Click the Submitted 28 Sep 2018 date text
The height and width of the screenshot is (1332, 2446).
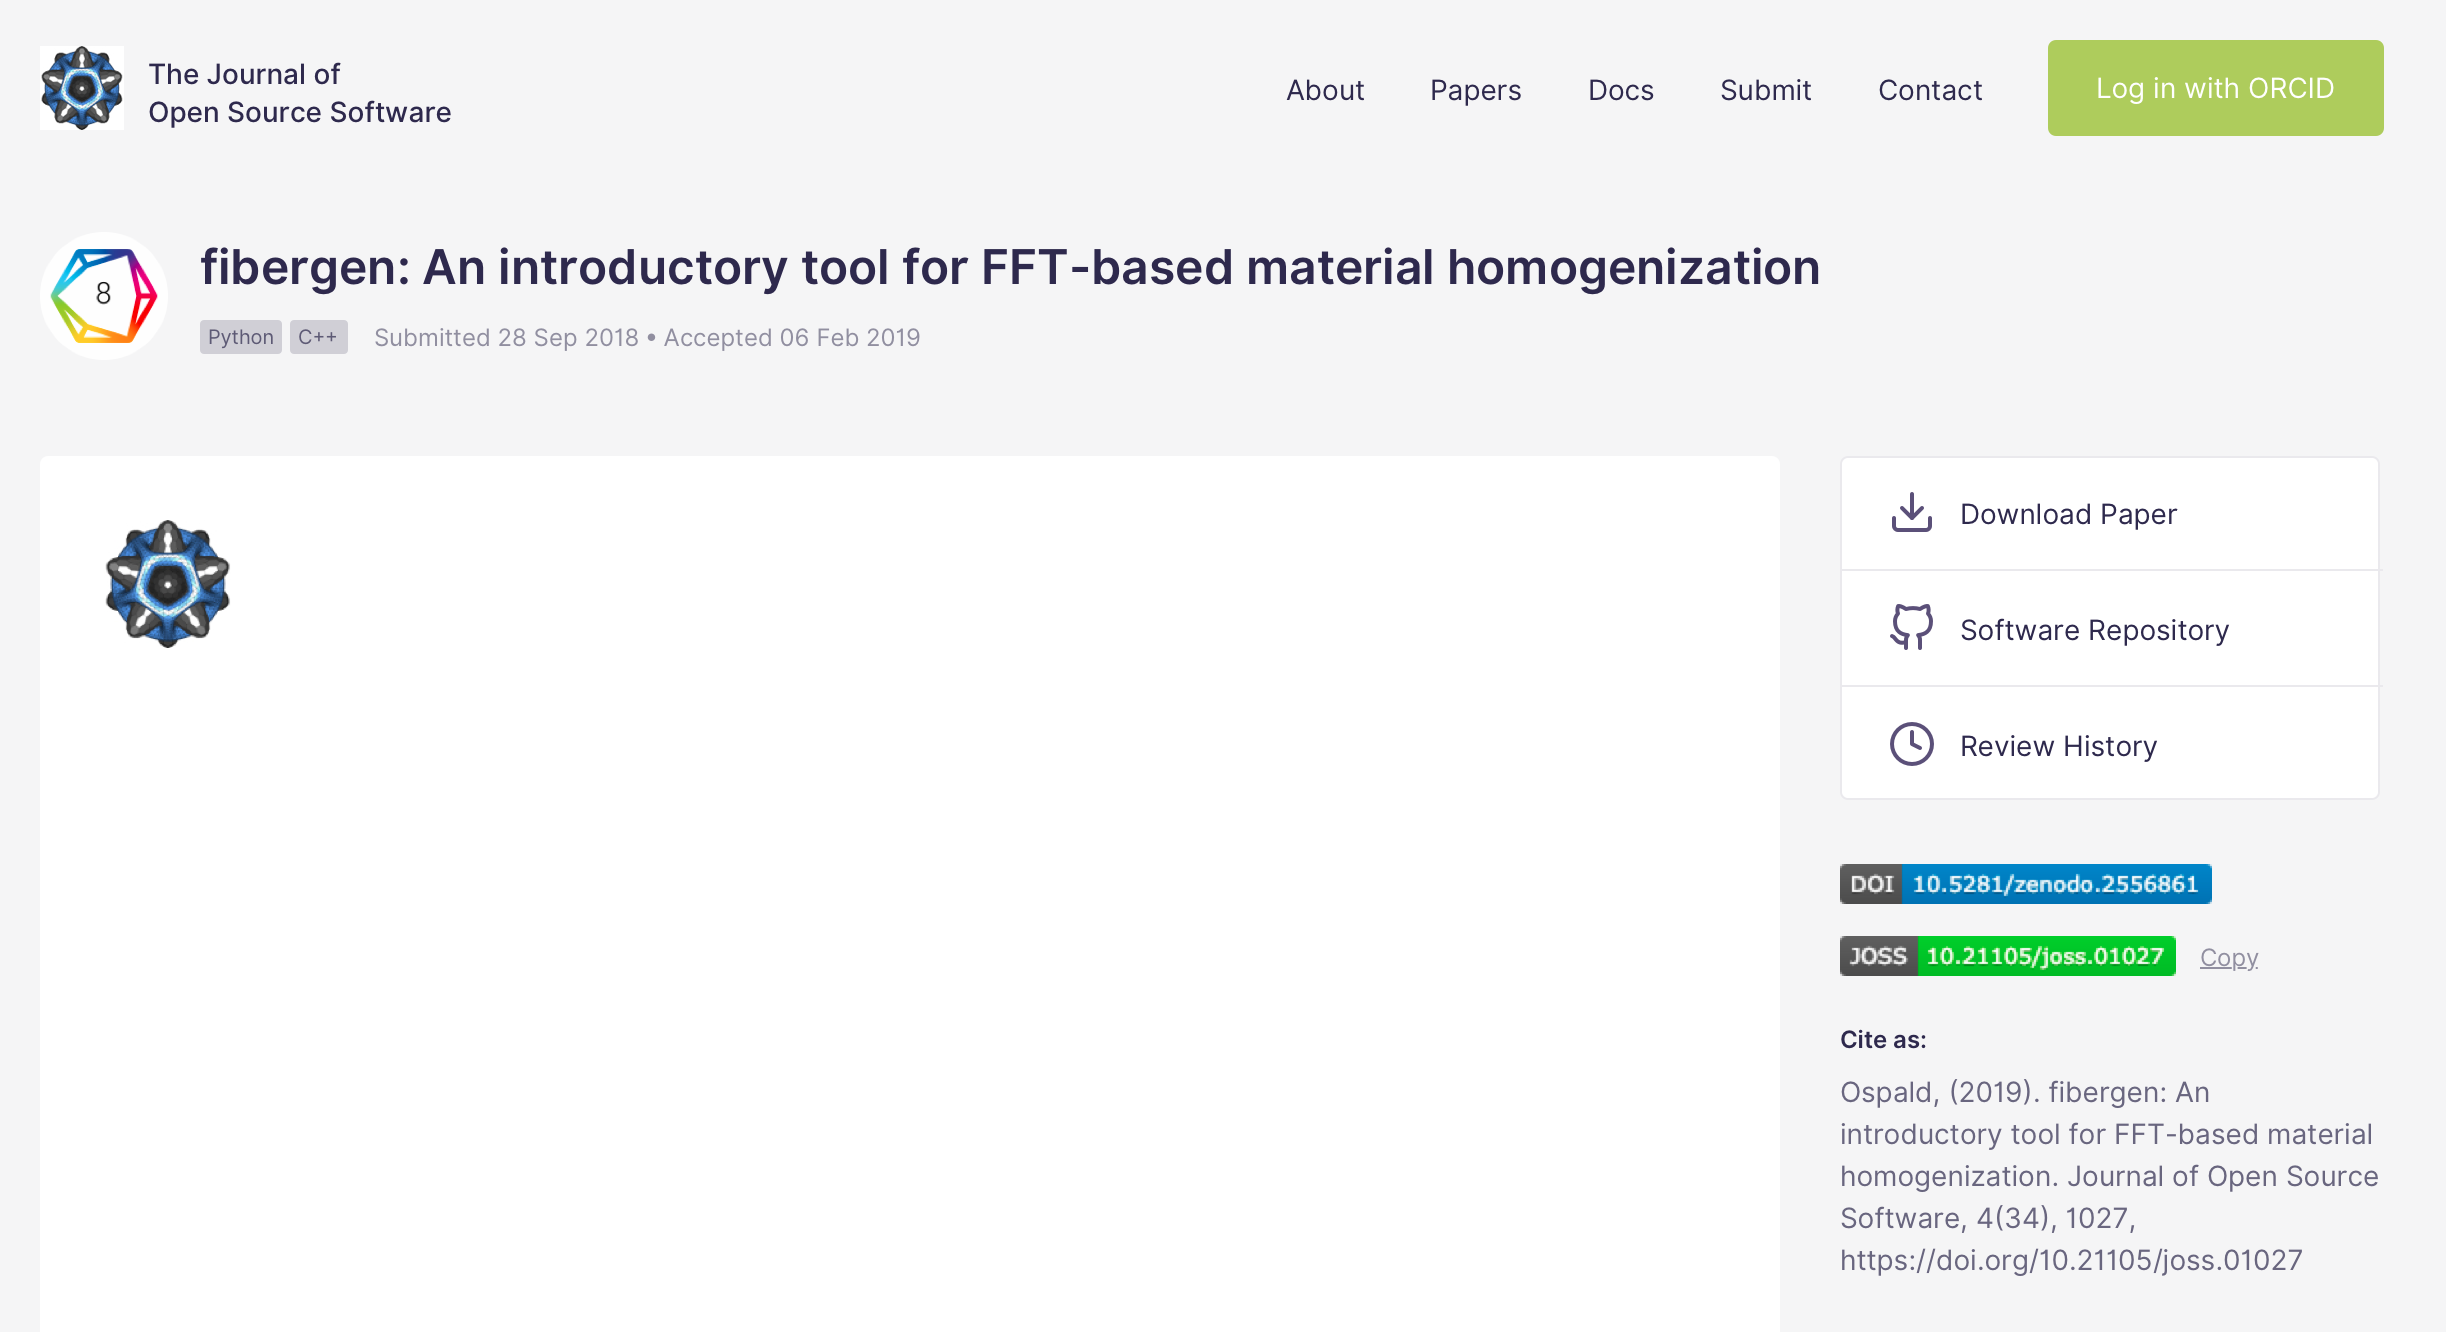tap(506, 338)
